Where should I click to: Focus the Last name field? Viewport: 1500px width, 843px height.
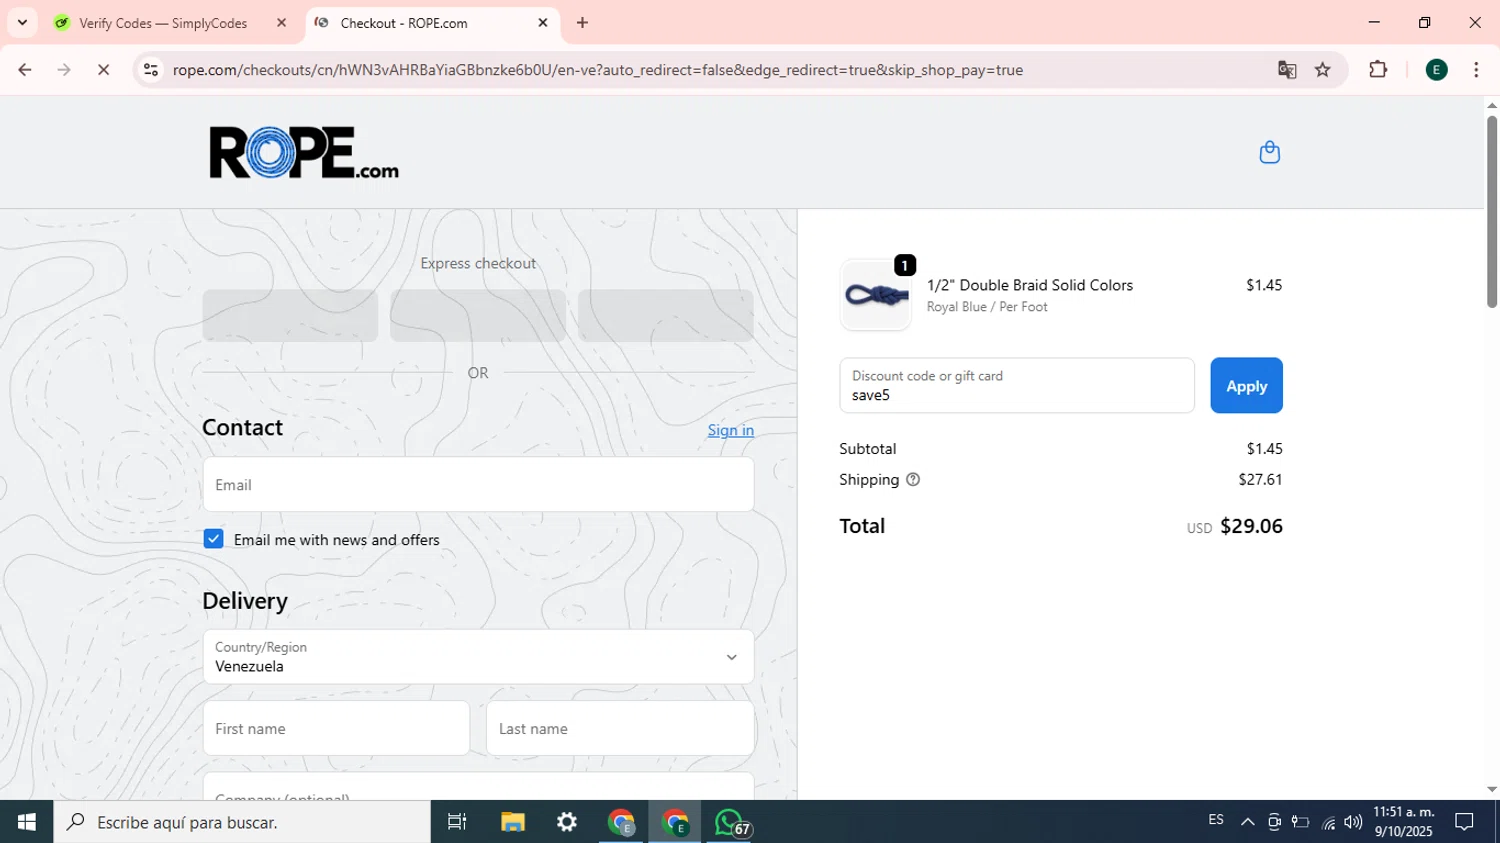coord(620,728)
